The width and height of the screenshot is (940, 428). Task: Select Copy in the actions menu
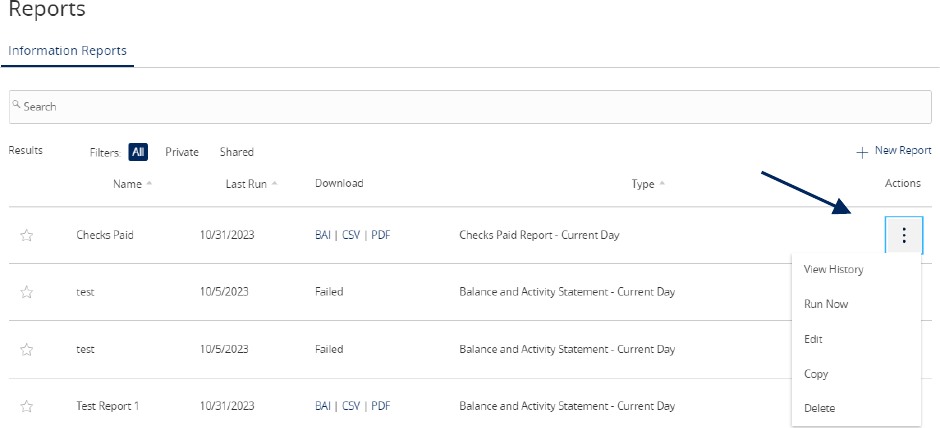(816, 373)
